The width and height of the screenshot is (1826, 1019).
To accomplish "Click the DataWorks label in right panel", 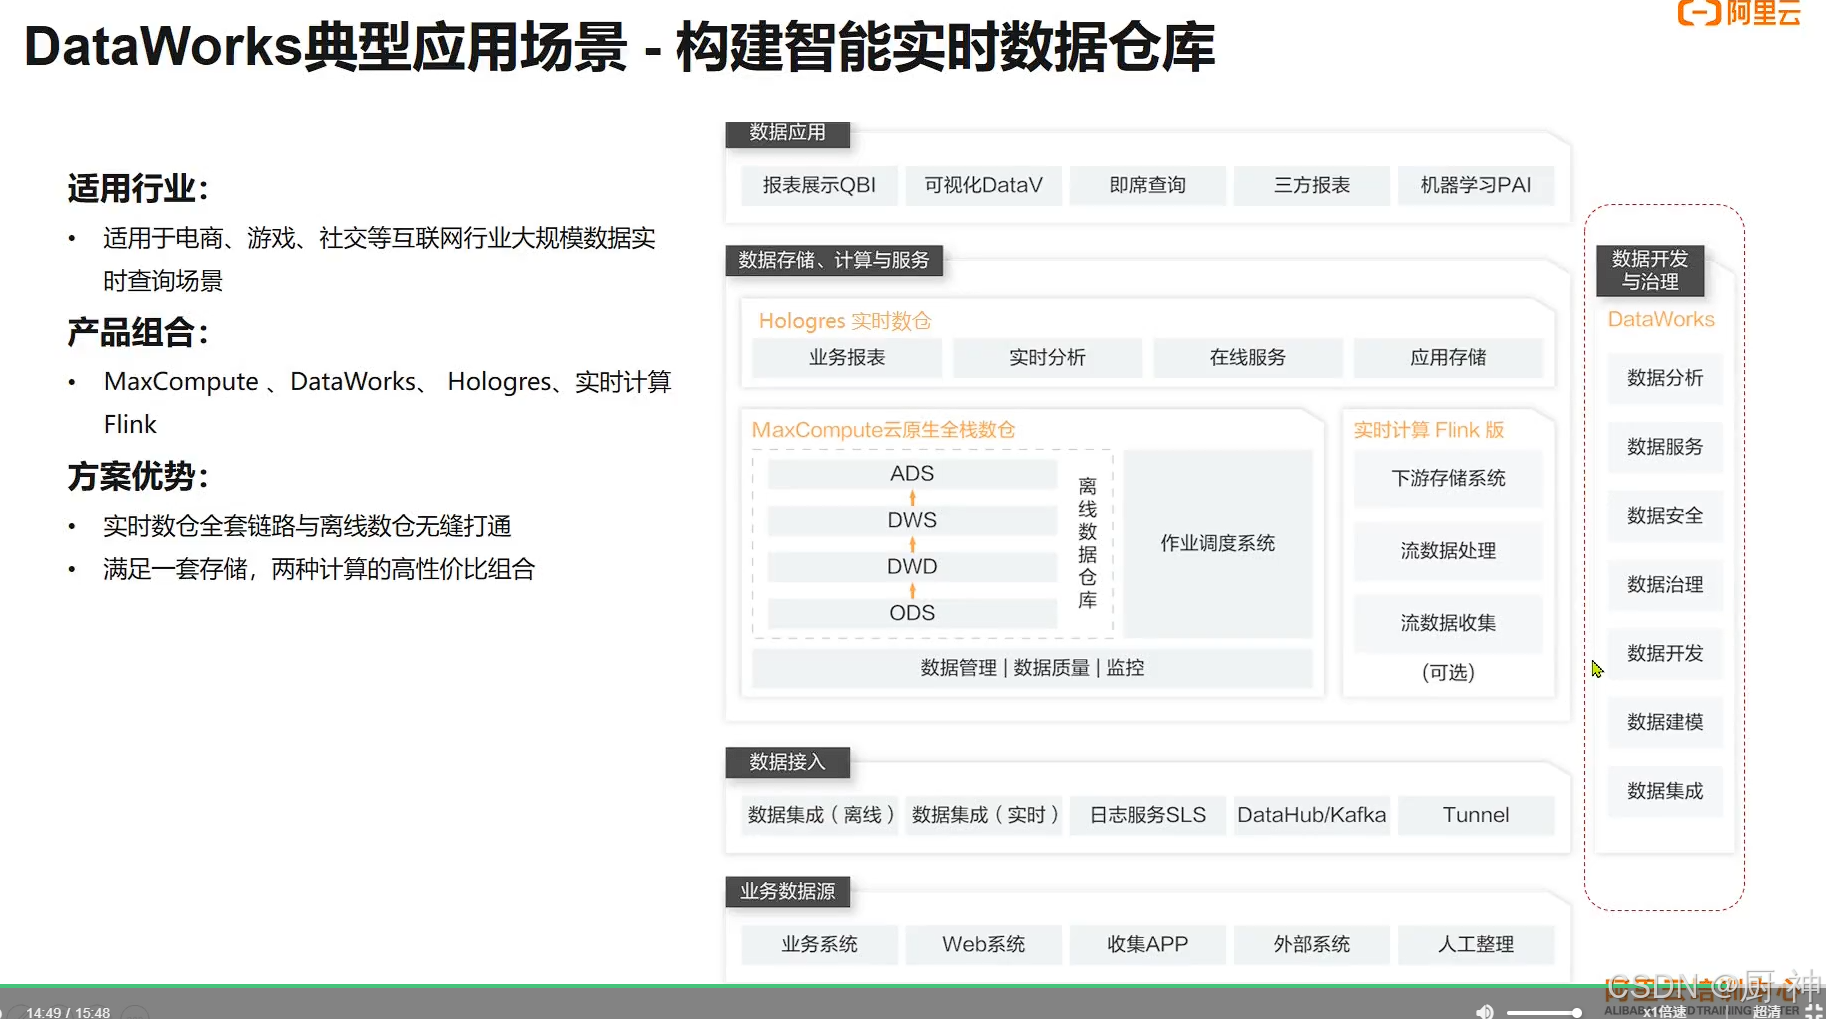I will click(1660, 319).
